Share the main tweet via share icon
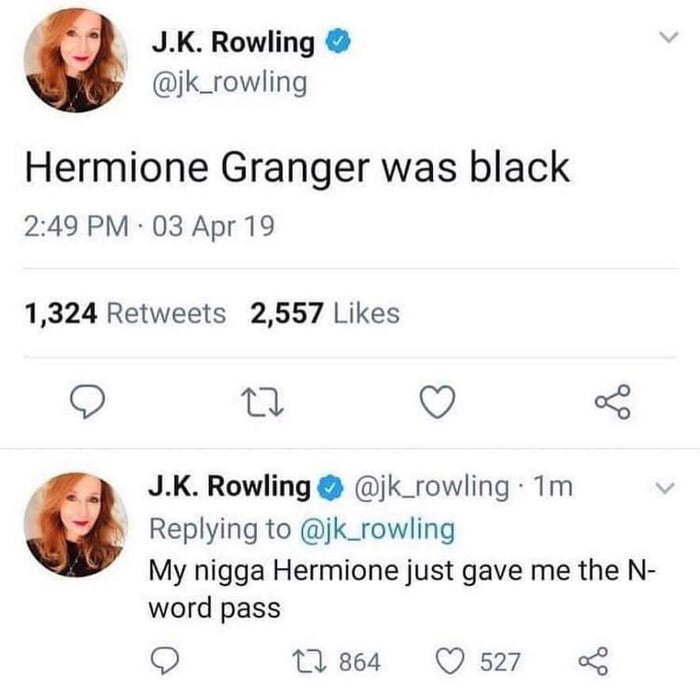Viewport: 700px width, 689px height. pos(613,401)
